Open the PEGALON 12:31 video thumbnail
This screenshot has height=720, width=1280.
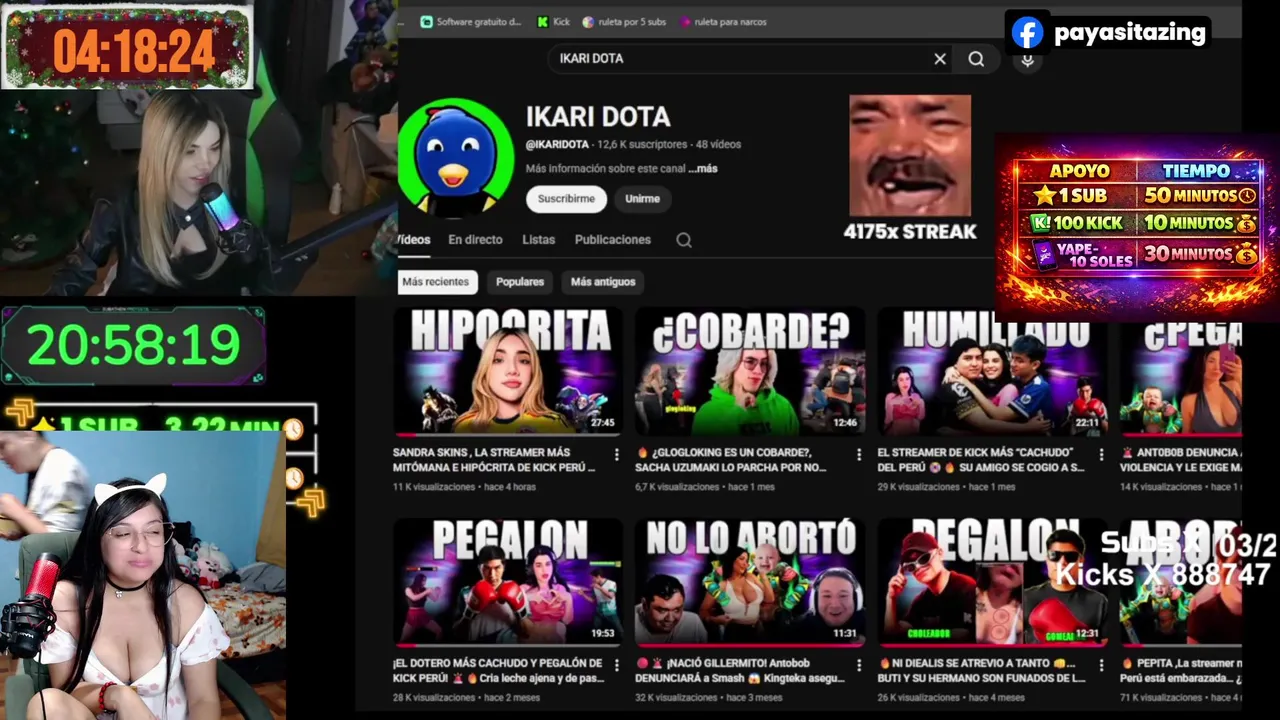[x=991, y=582]
